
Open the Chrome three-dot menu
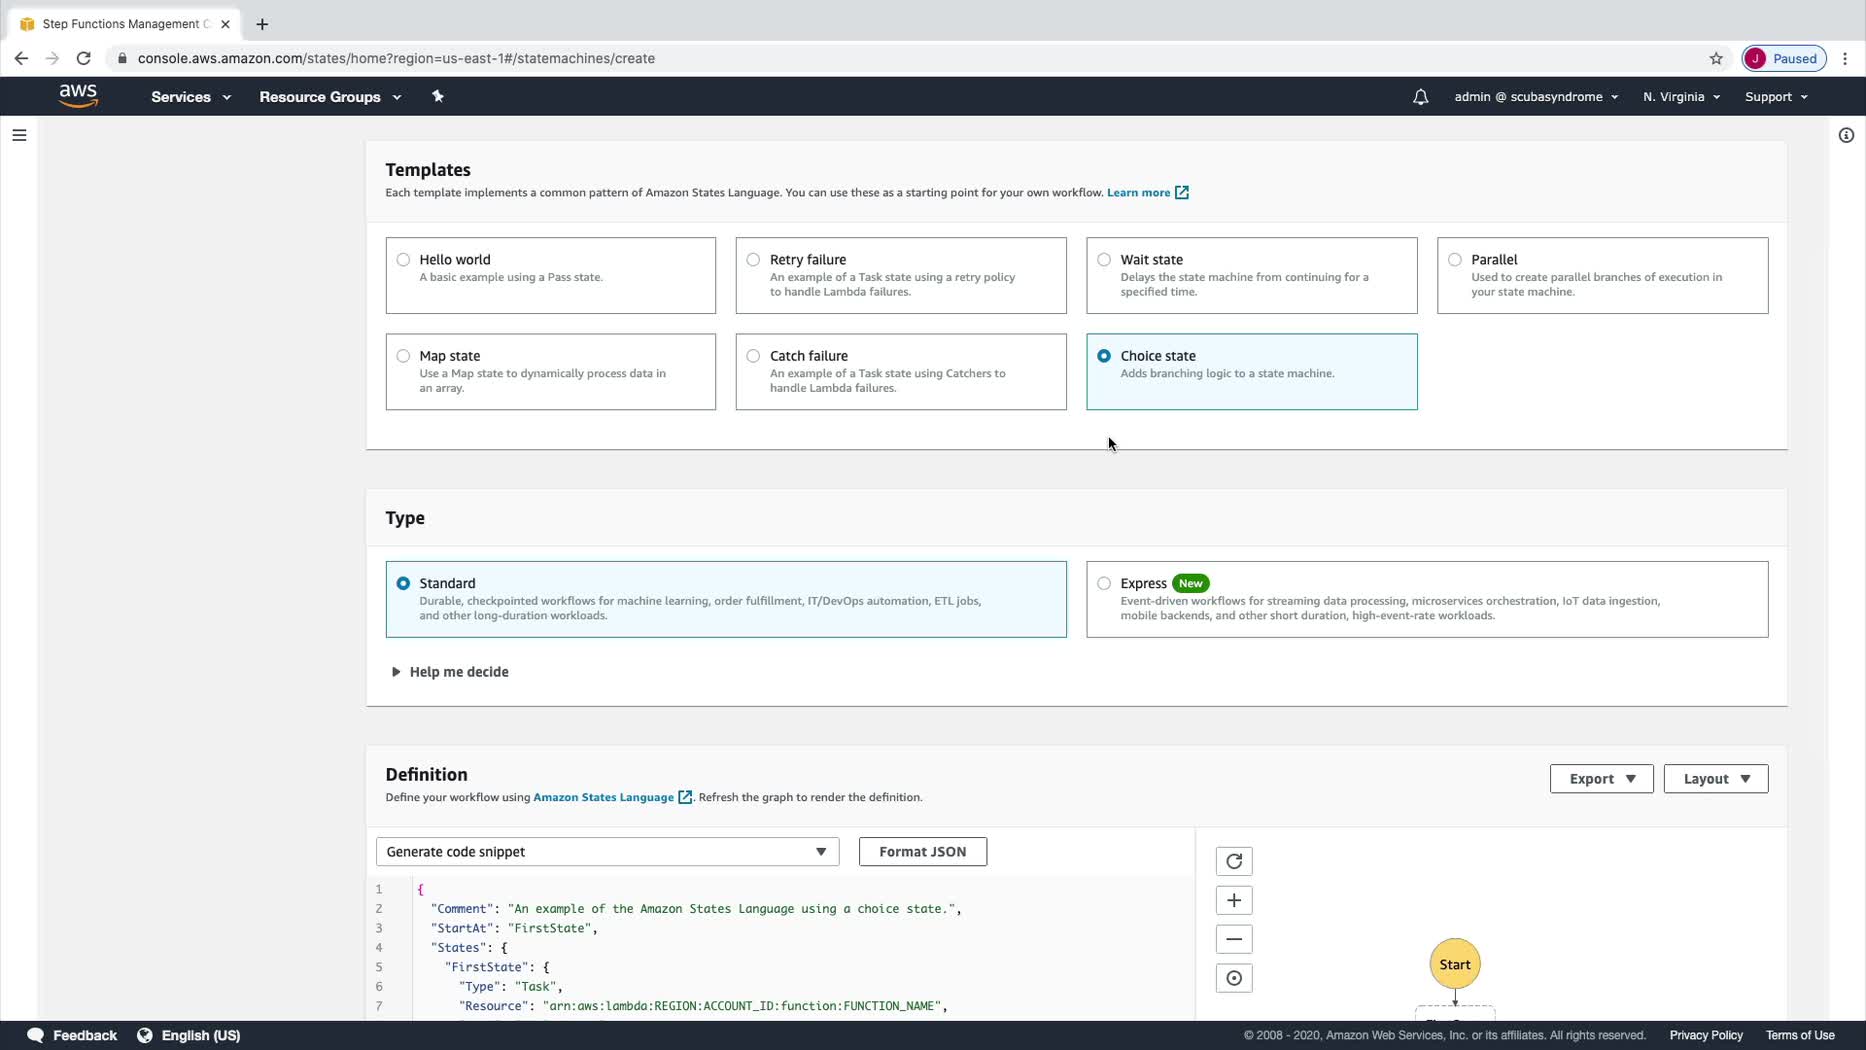pos(1845,58)
